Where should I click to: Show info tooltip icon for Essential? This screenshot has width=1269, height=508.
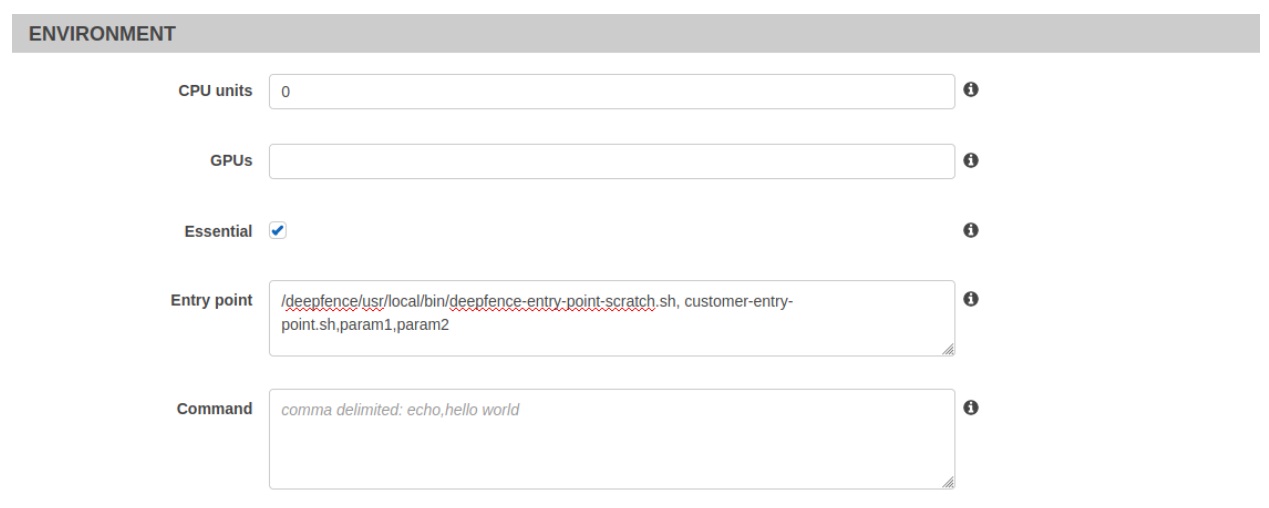(969, 230)
